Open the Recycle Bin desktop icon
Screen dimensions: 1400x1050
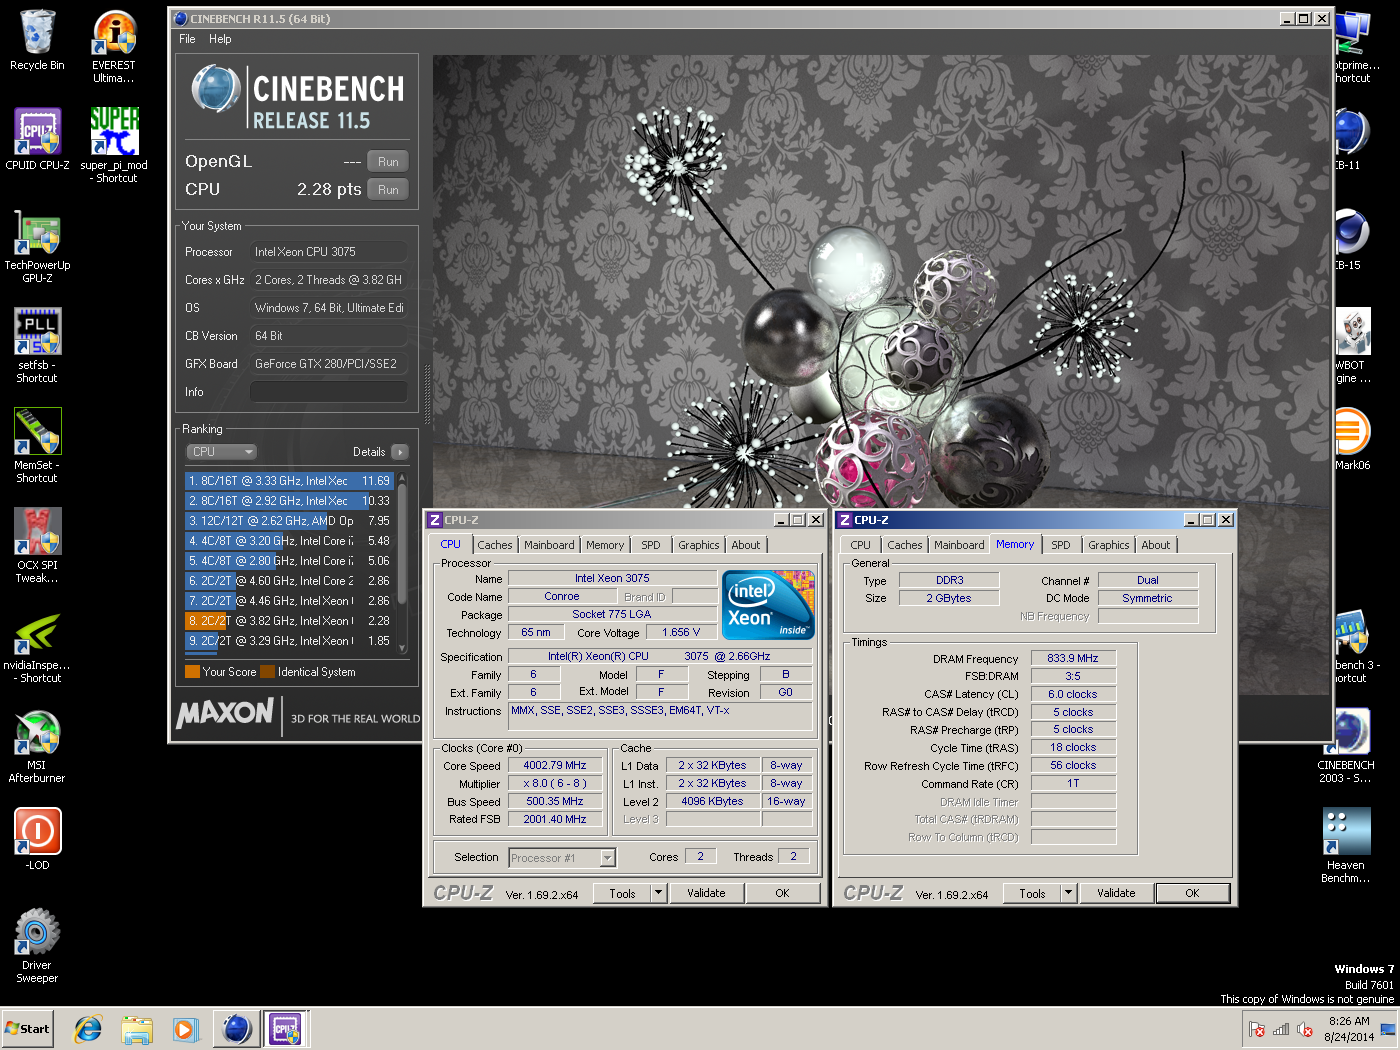(x=37, y=40)
